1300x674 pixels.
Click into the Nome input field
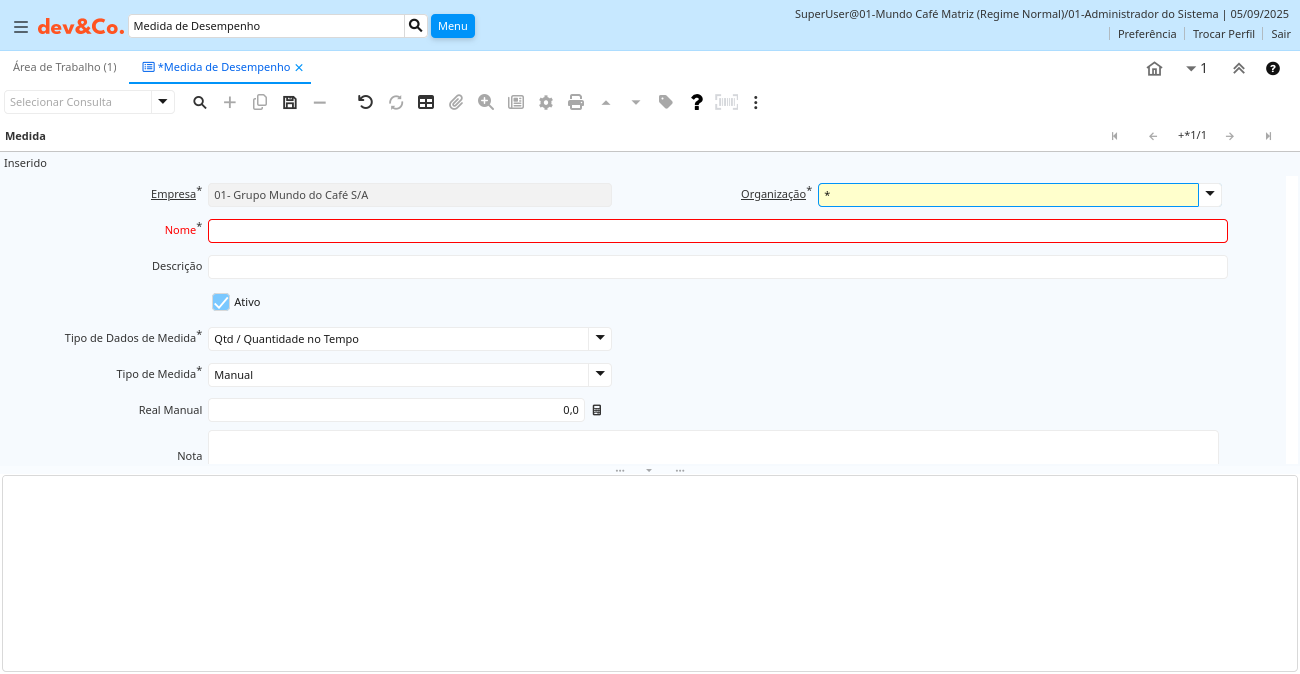pyautogui.click(x=717, y=231)
